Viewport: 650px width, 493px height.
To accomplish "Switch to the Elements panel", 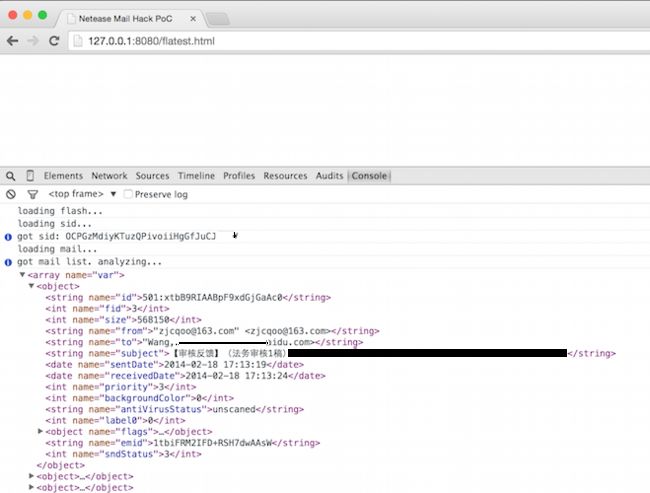I will click(x=63, y=176).
